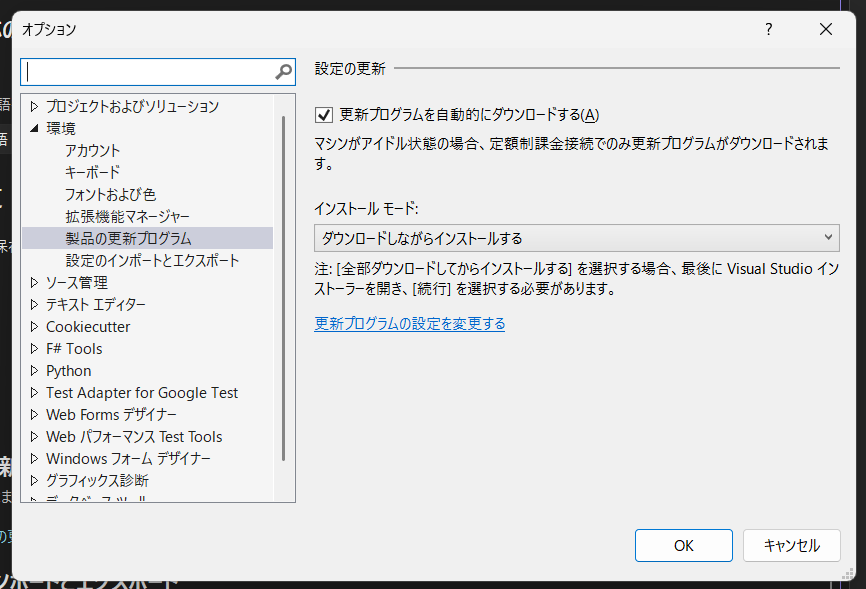Viewport: 866px width, 589px height.
Task: Click the F# Tools label
Action: tap(74, 349)
